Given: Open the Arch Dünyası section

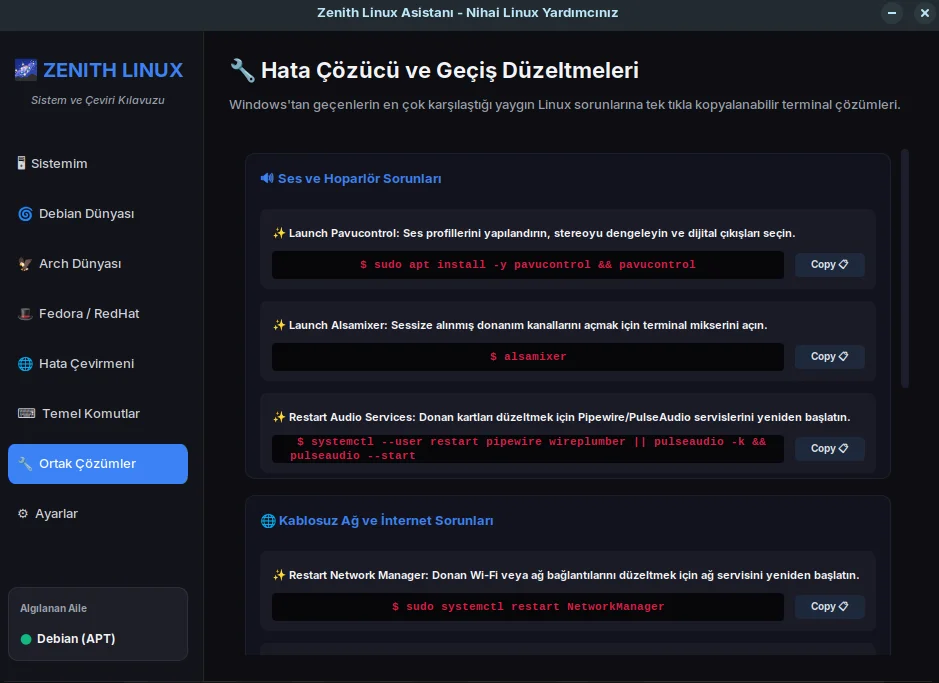Looking at the screenshot, I should [98, 264].
